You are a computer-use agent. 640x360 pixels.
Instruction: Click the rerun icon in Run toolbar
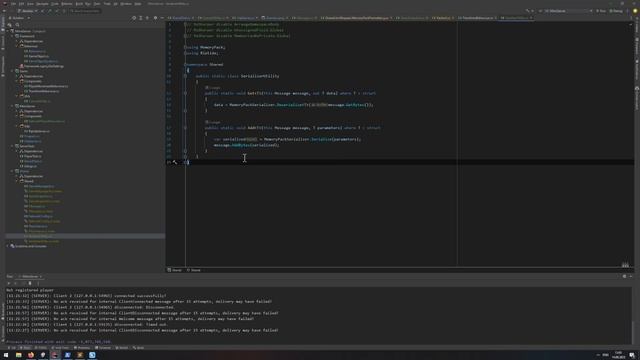point(9,283)
